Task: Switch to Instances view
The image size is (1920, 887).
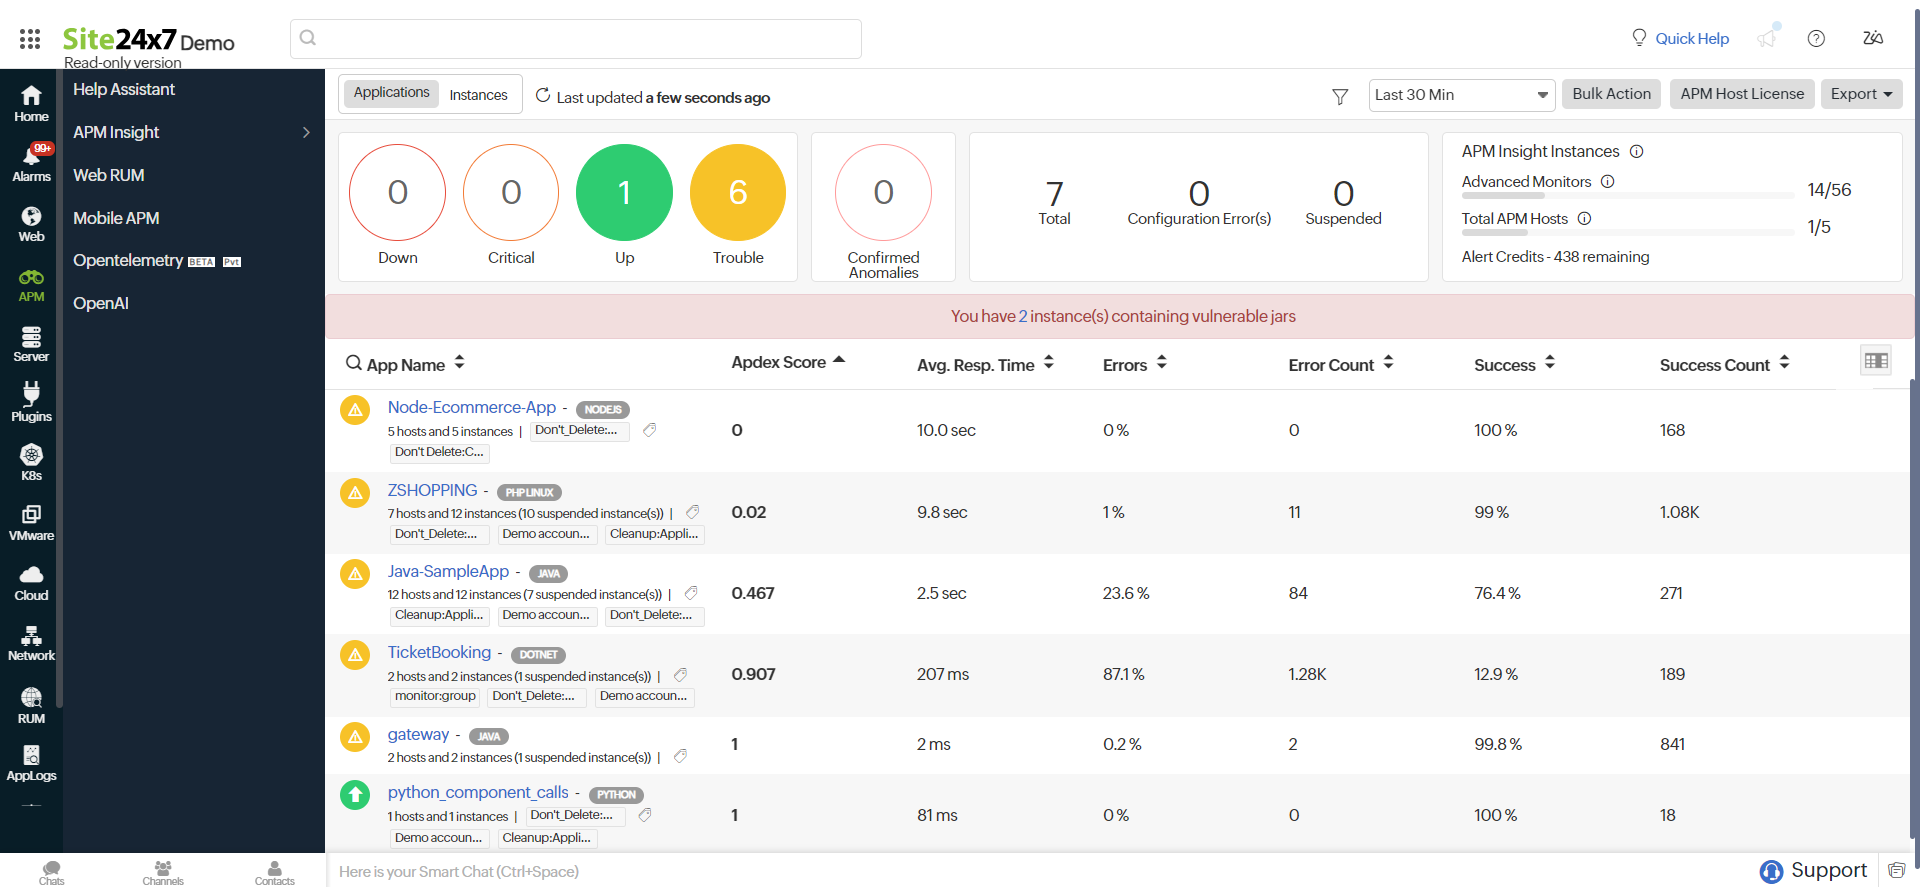Action: (478, 95)
